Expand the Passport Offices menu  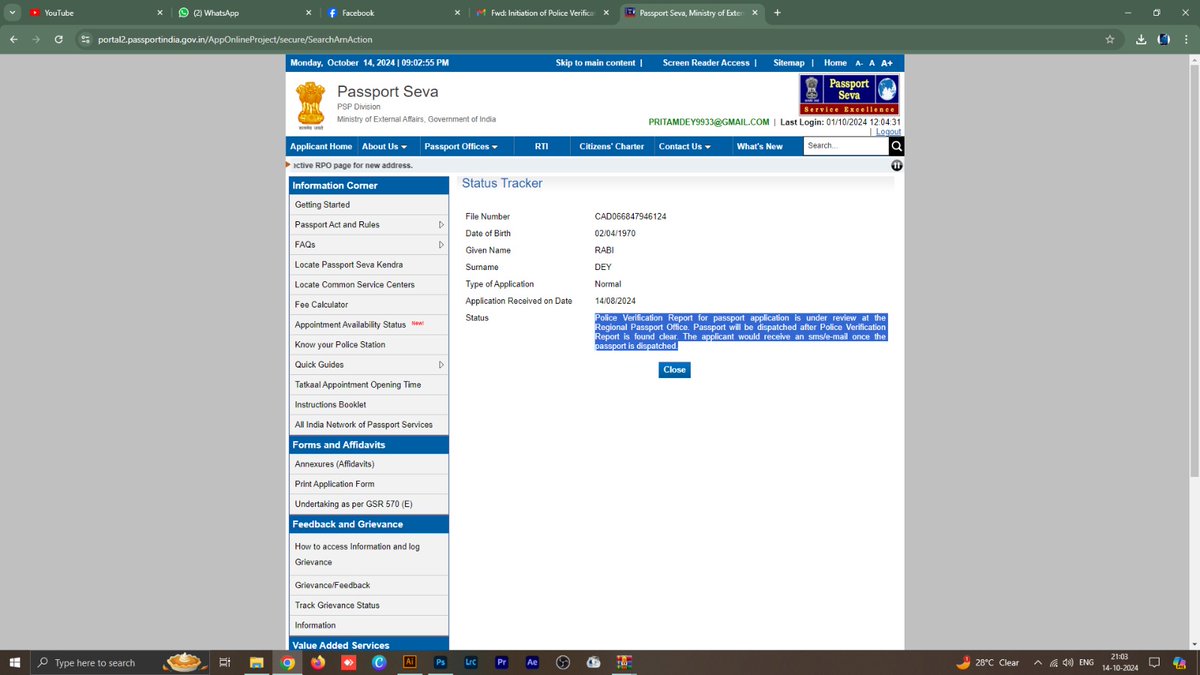pyautogui.click(x=461, y=146)
